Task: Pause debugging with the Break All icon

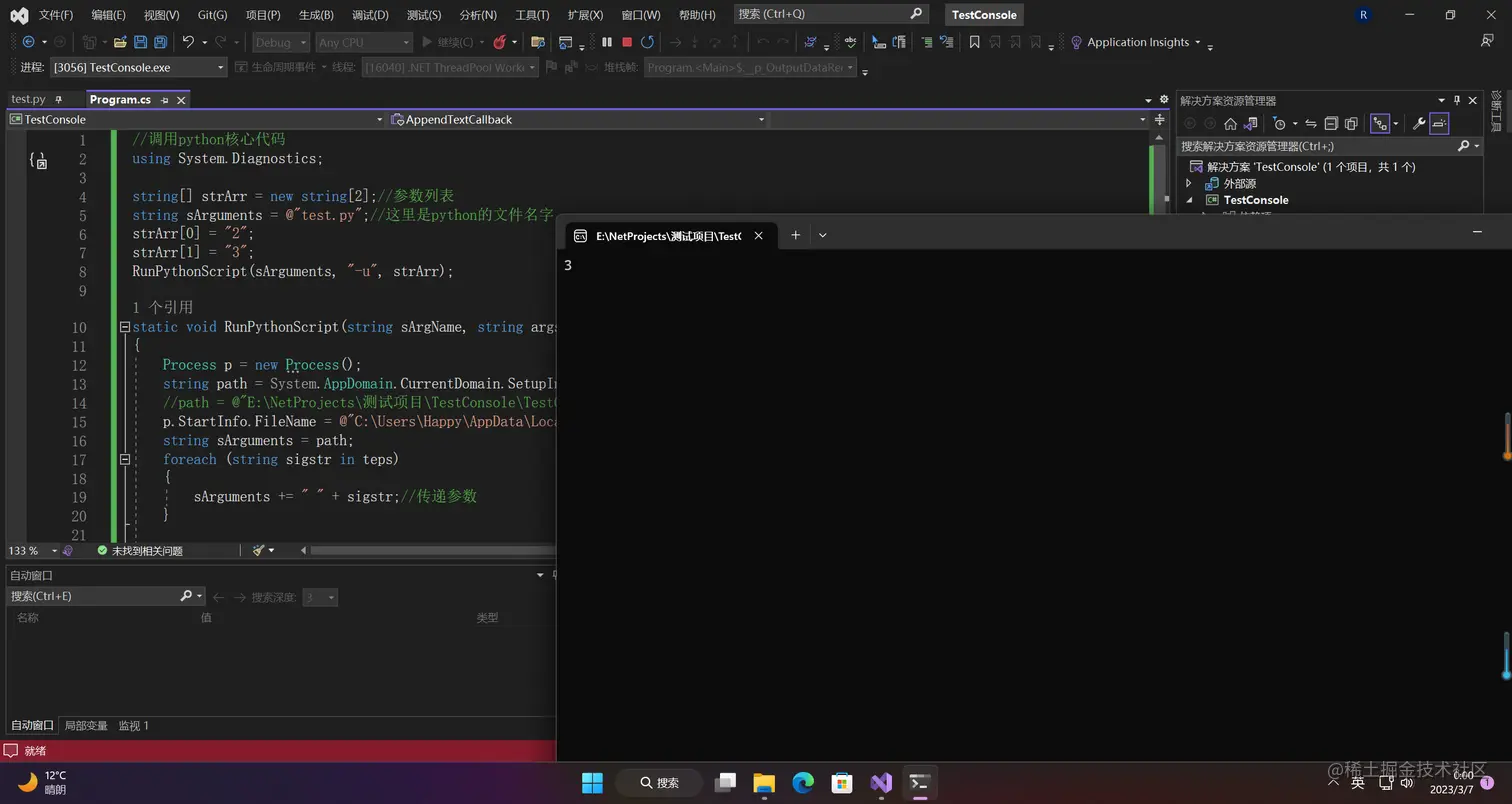Action: tap(607, 42)
